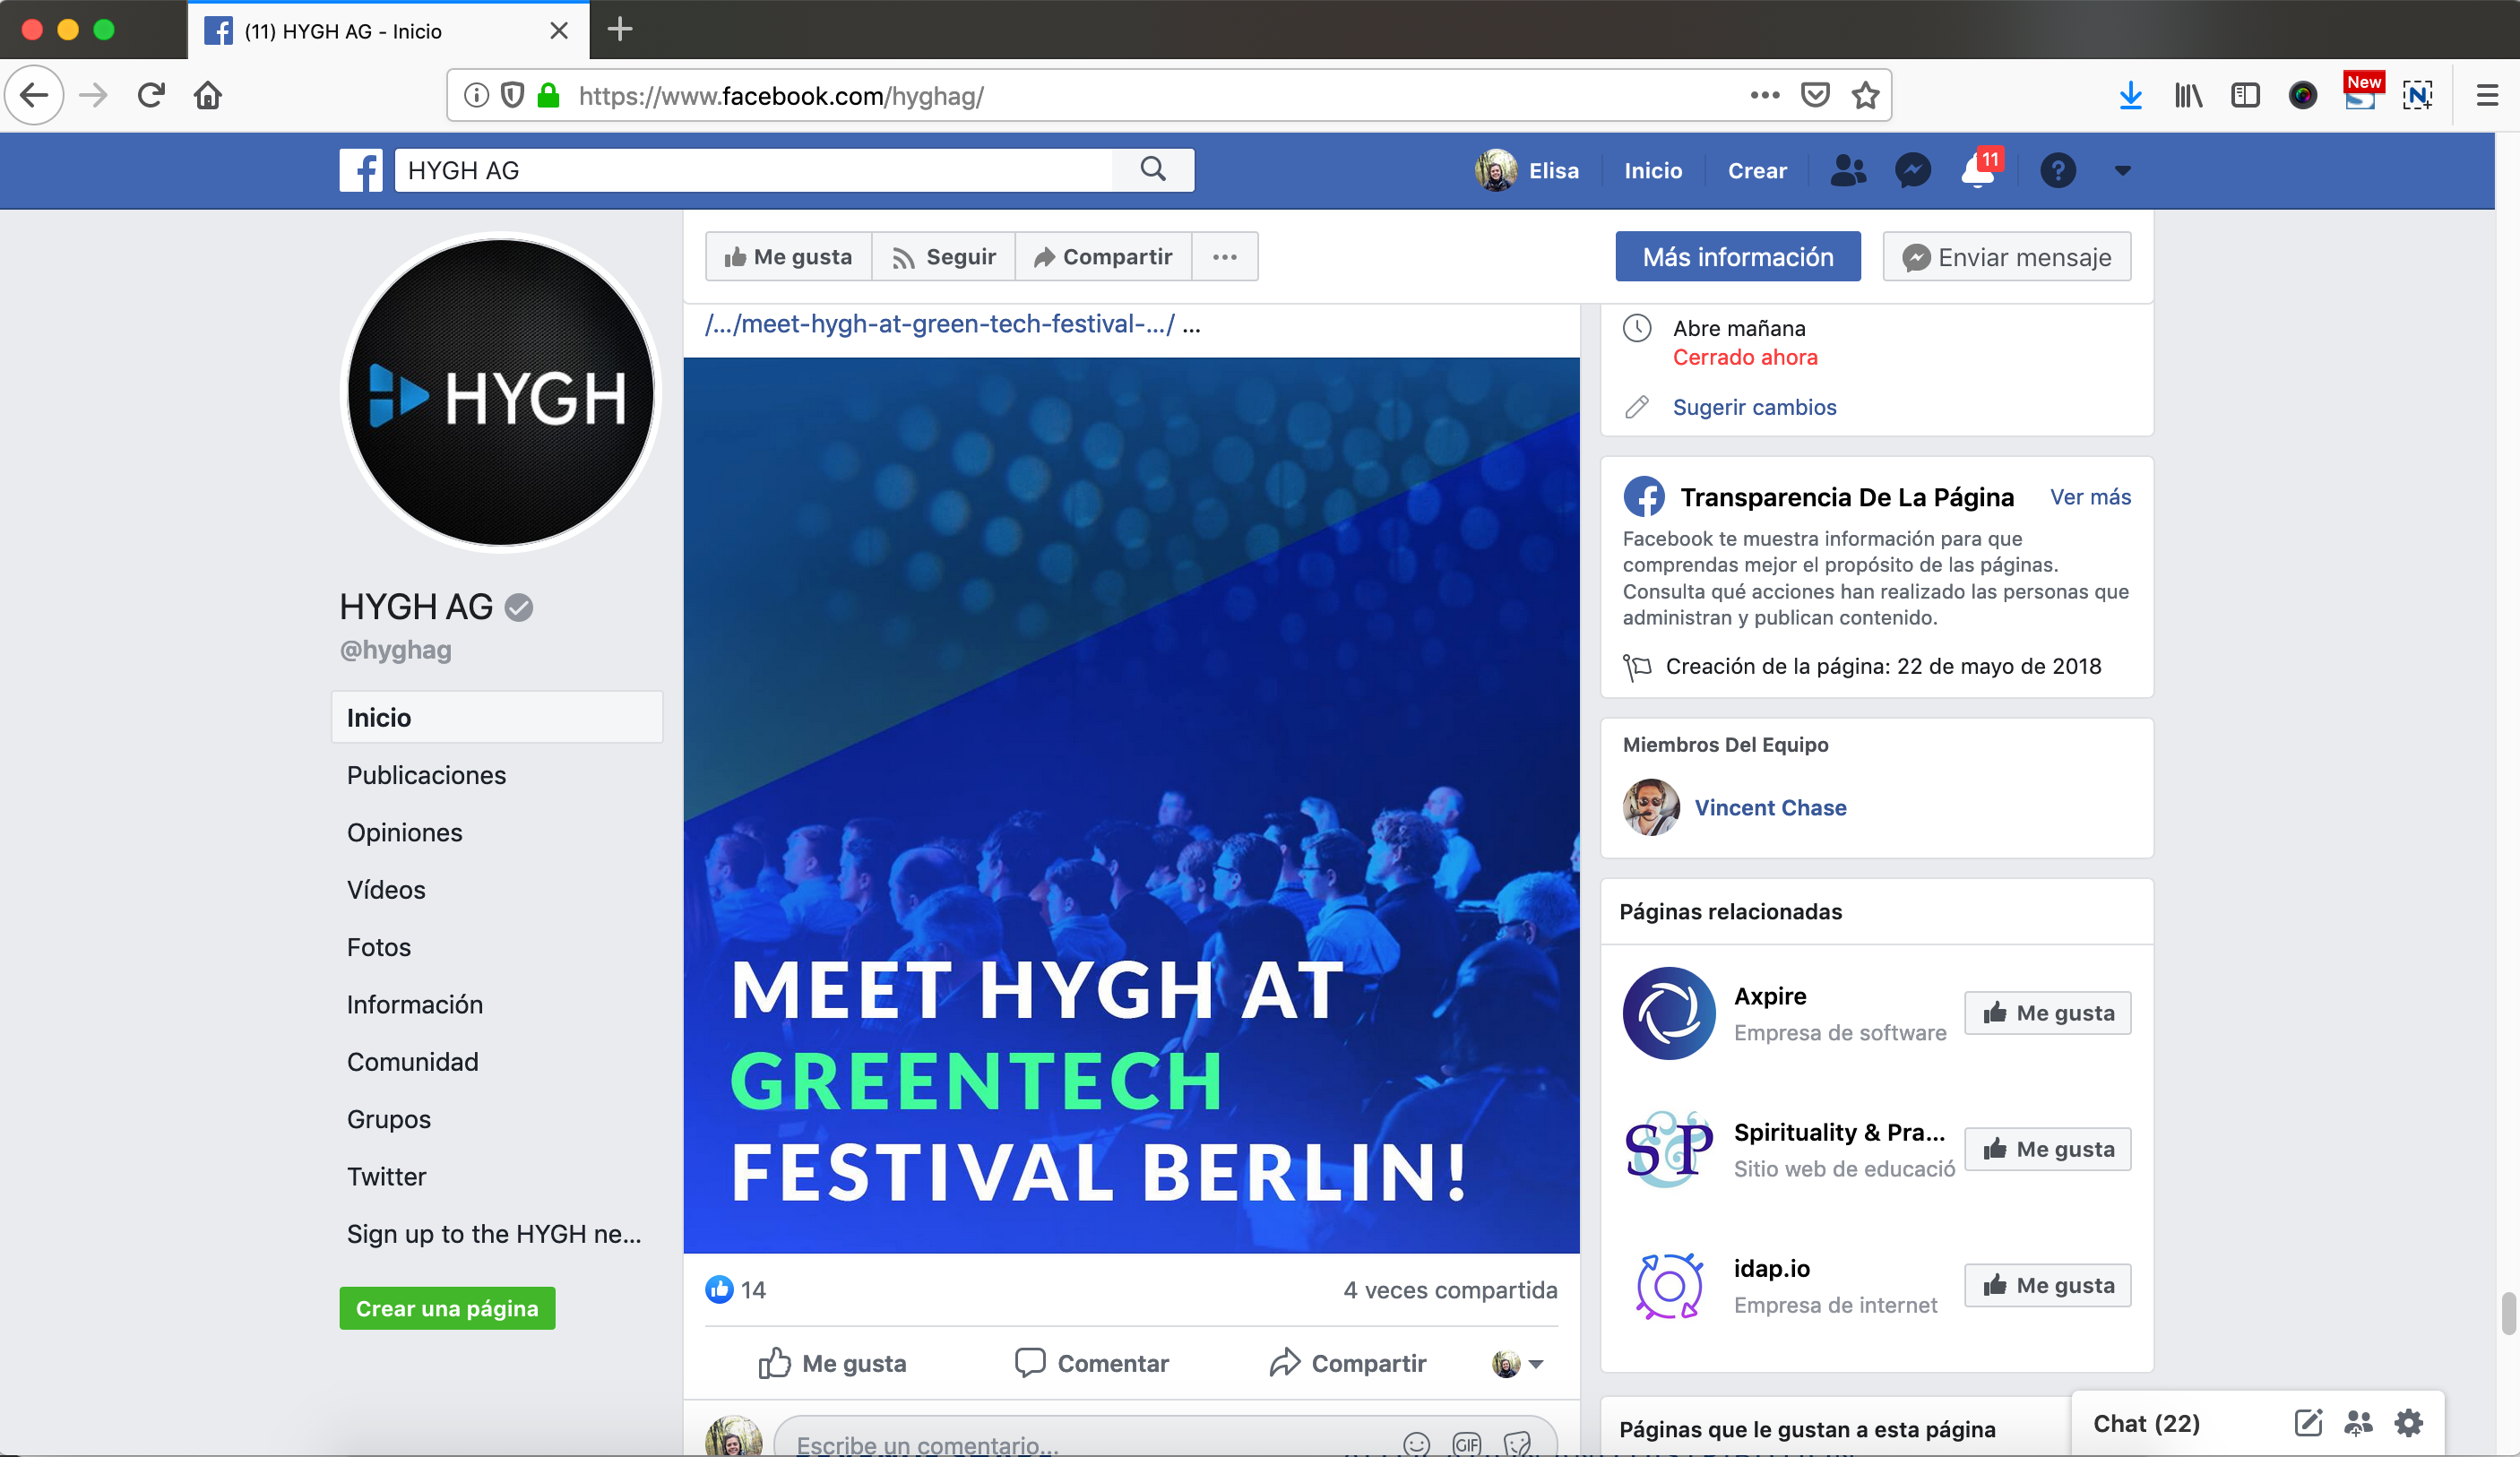The image size is (2520, 1457).
Task: Expand the account dropdown arrow in header
Action: tap(2123, 171)
